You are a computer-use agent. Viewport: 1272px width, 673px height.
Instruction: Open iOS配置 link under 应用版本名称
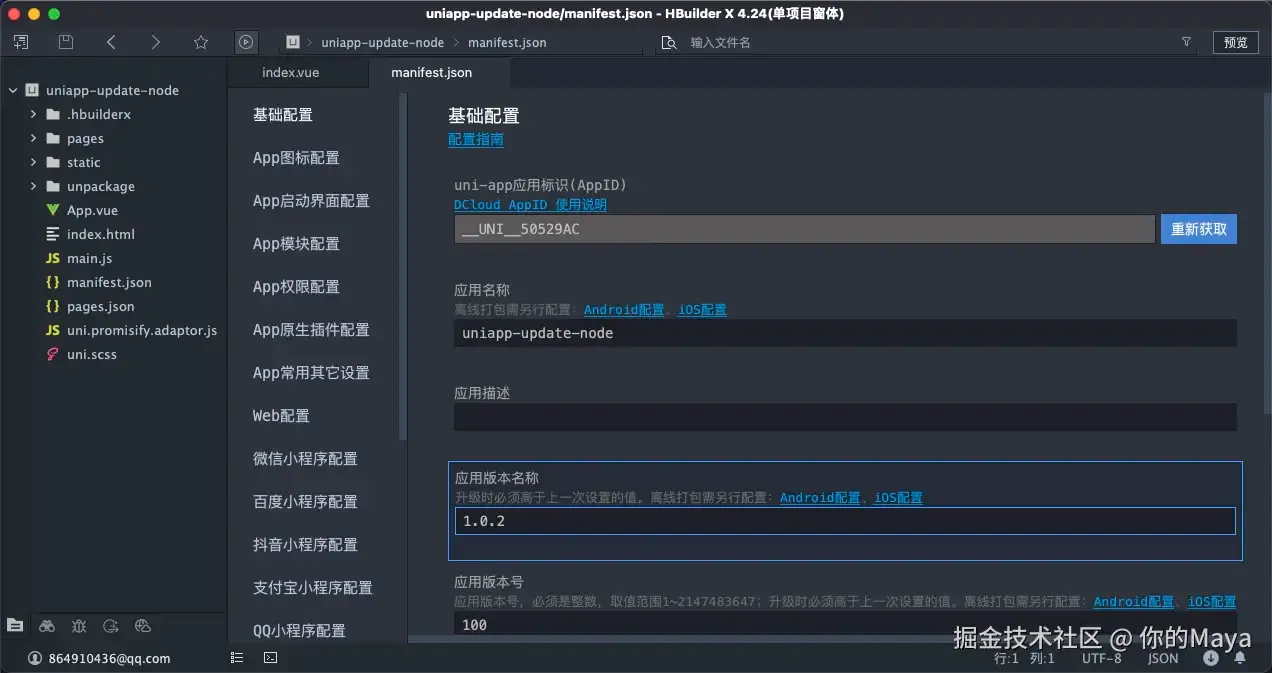click(x=899, y=497)
